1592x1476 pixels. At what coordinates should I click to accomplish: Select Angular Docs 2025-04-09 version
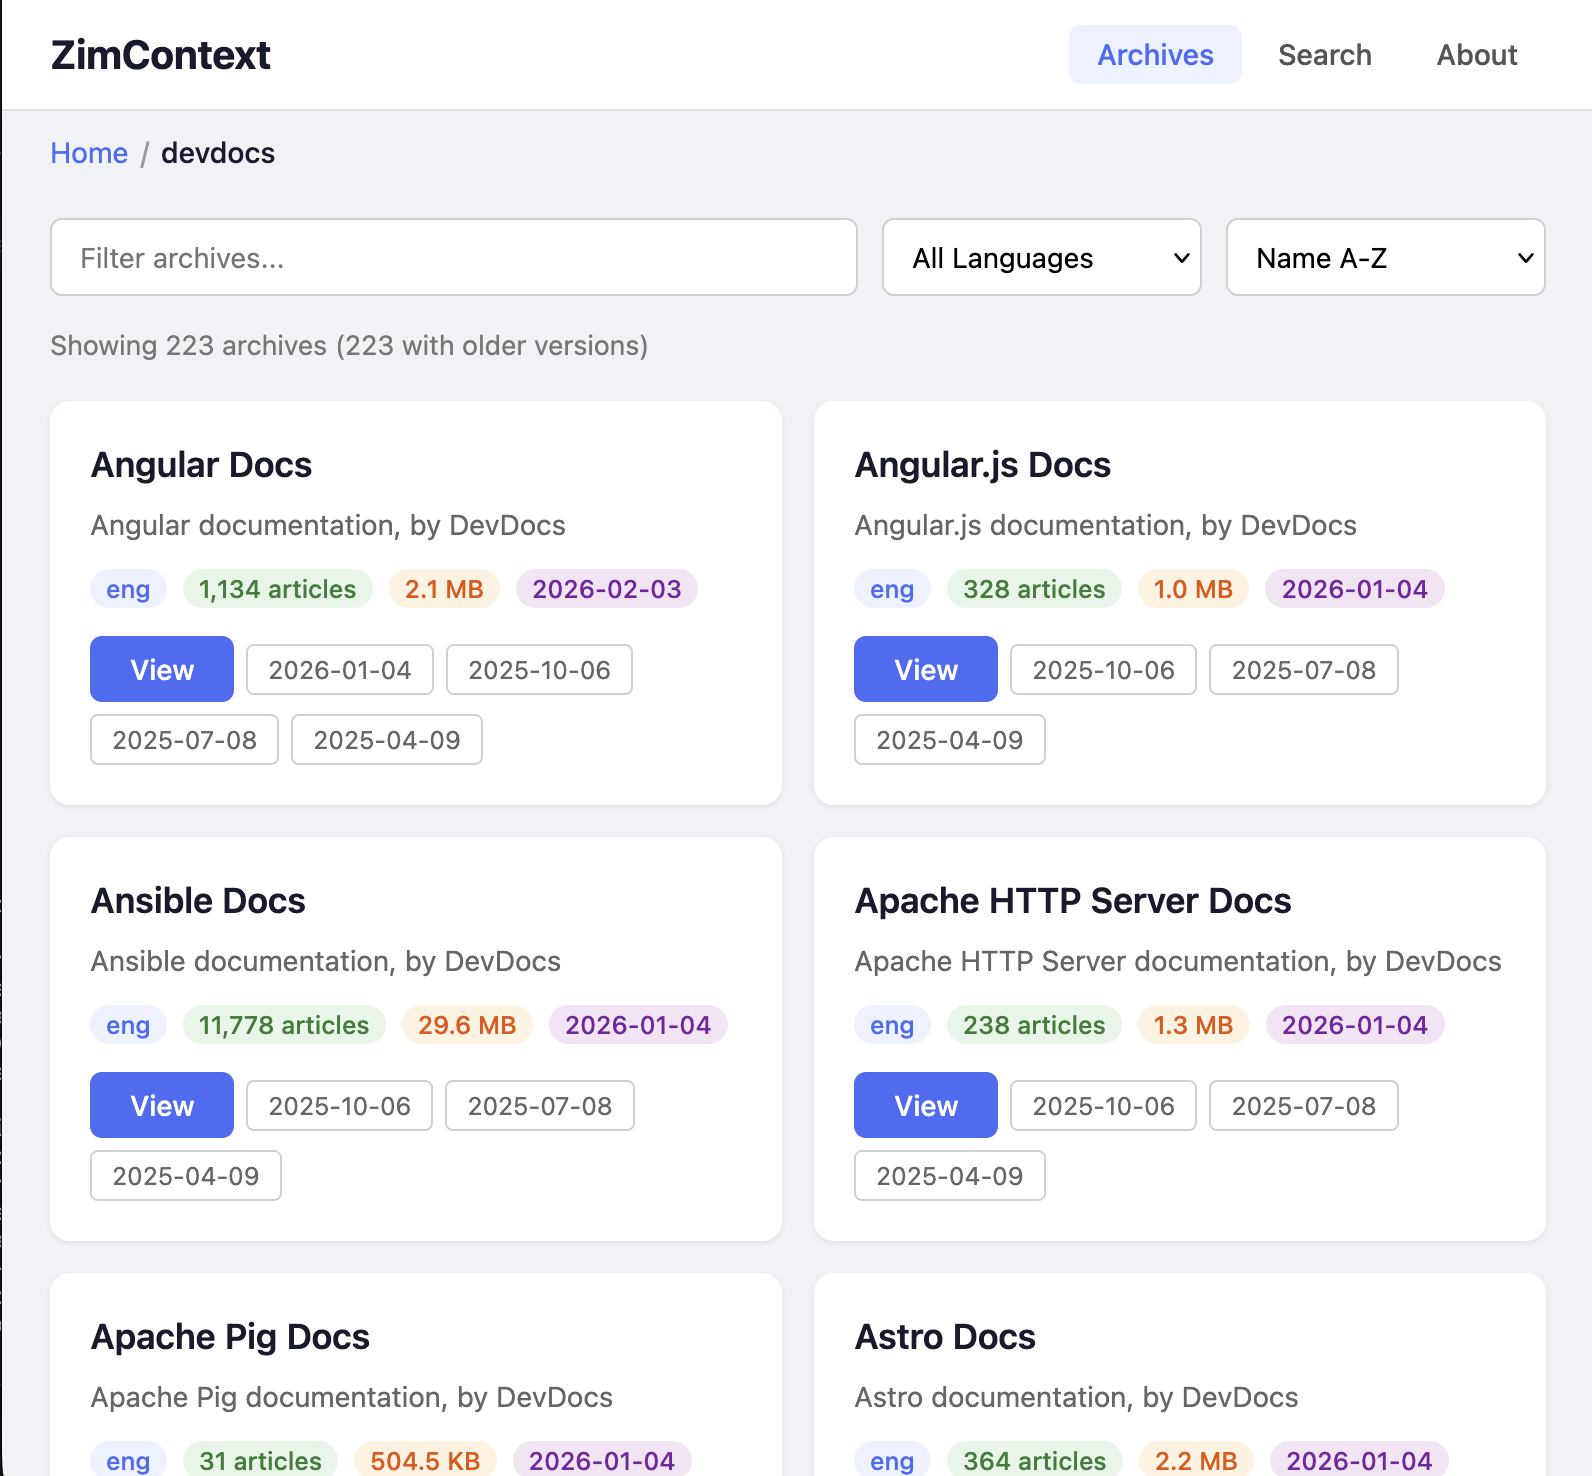tap(386, 740)
